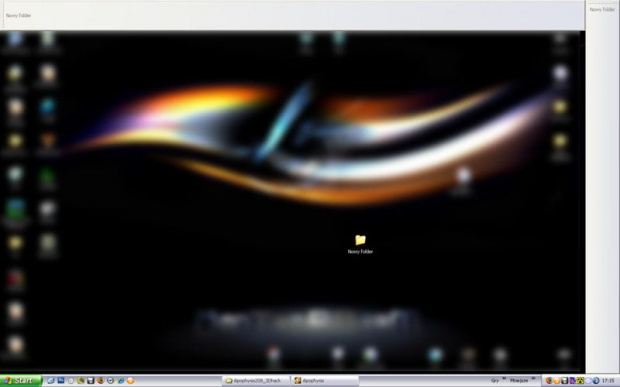The width and height of the screenshot is (620, 387).
Task: Switch to the Apophysis taskbar window
Action: (x=325, y=381)
